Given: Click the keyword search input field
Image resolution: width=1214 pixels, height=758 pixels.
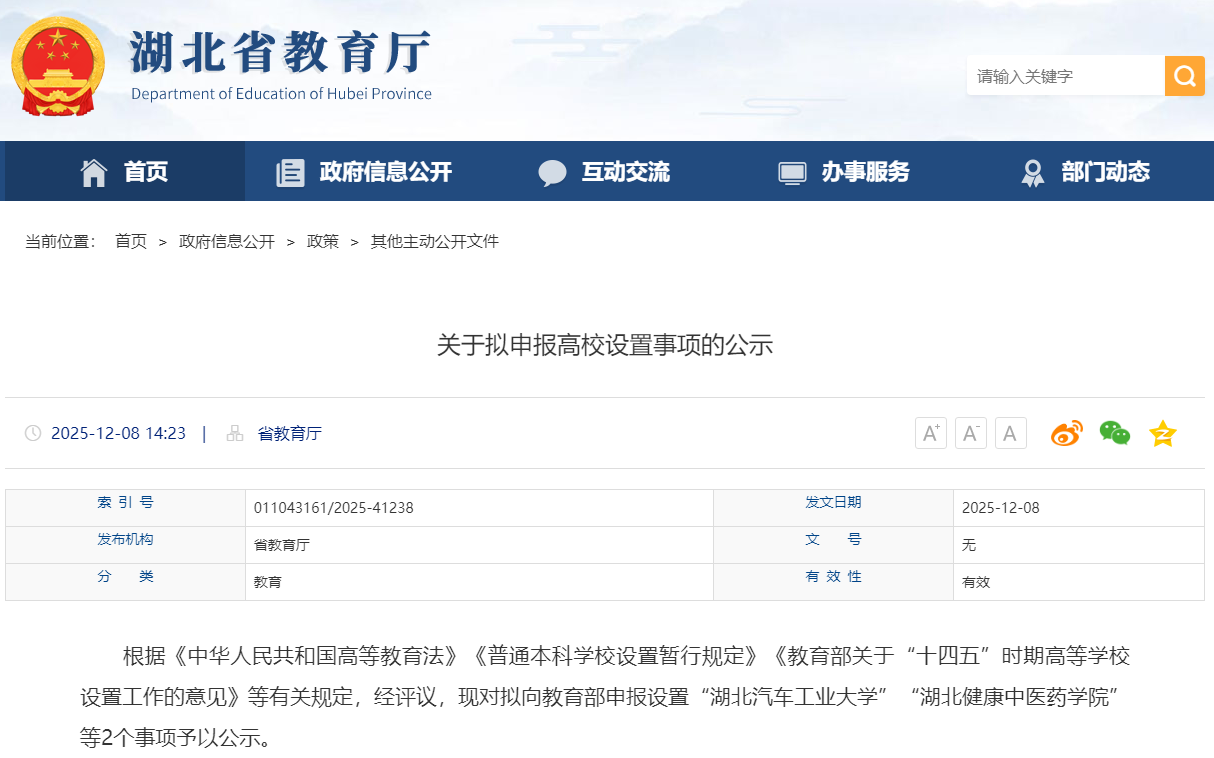Looking at the screenshot, I should [x=1060, y=75].
